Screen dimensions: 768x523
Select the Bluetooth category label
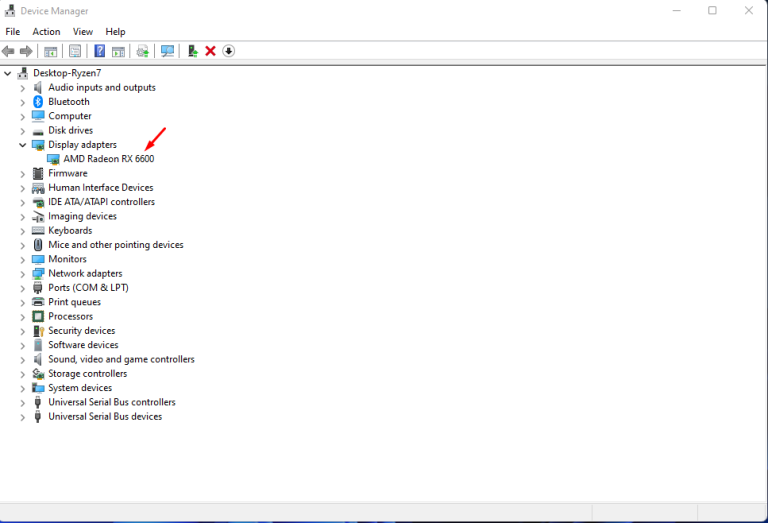[x=69, y=102]
